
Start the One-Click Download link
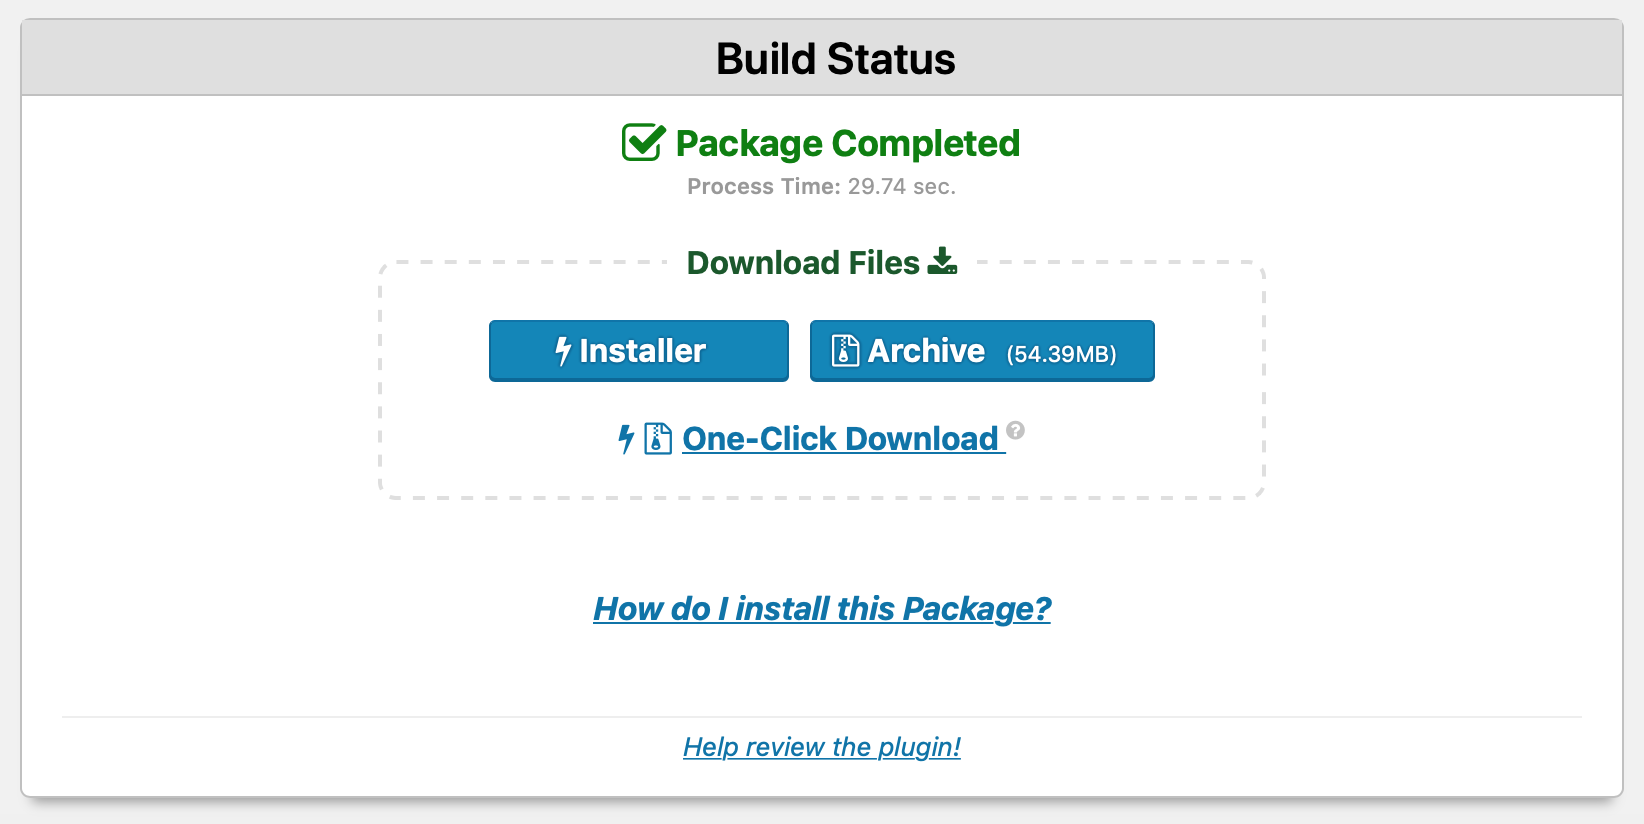coord(841,439)
